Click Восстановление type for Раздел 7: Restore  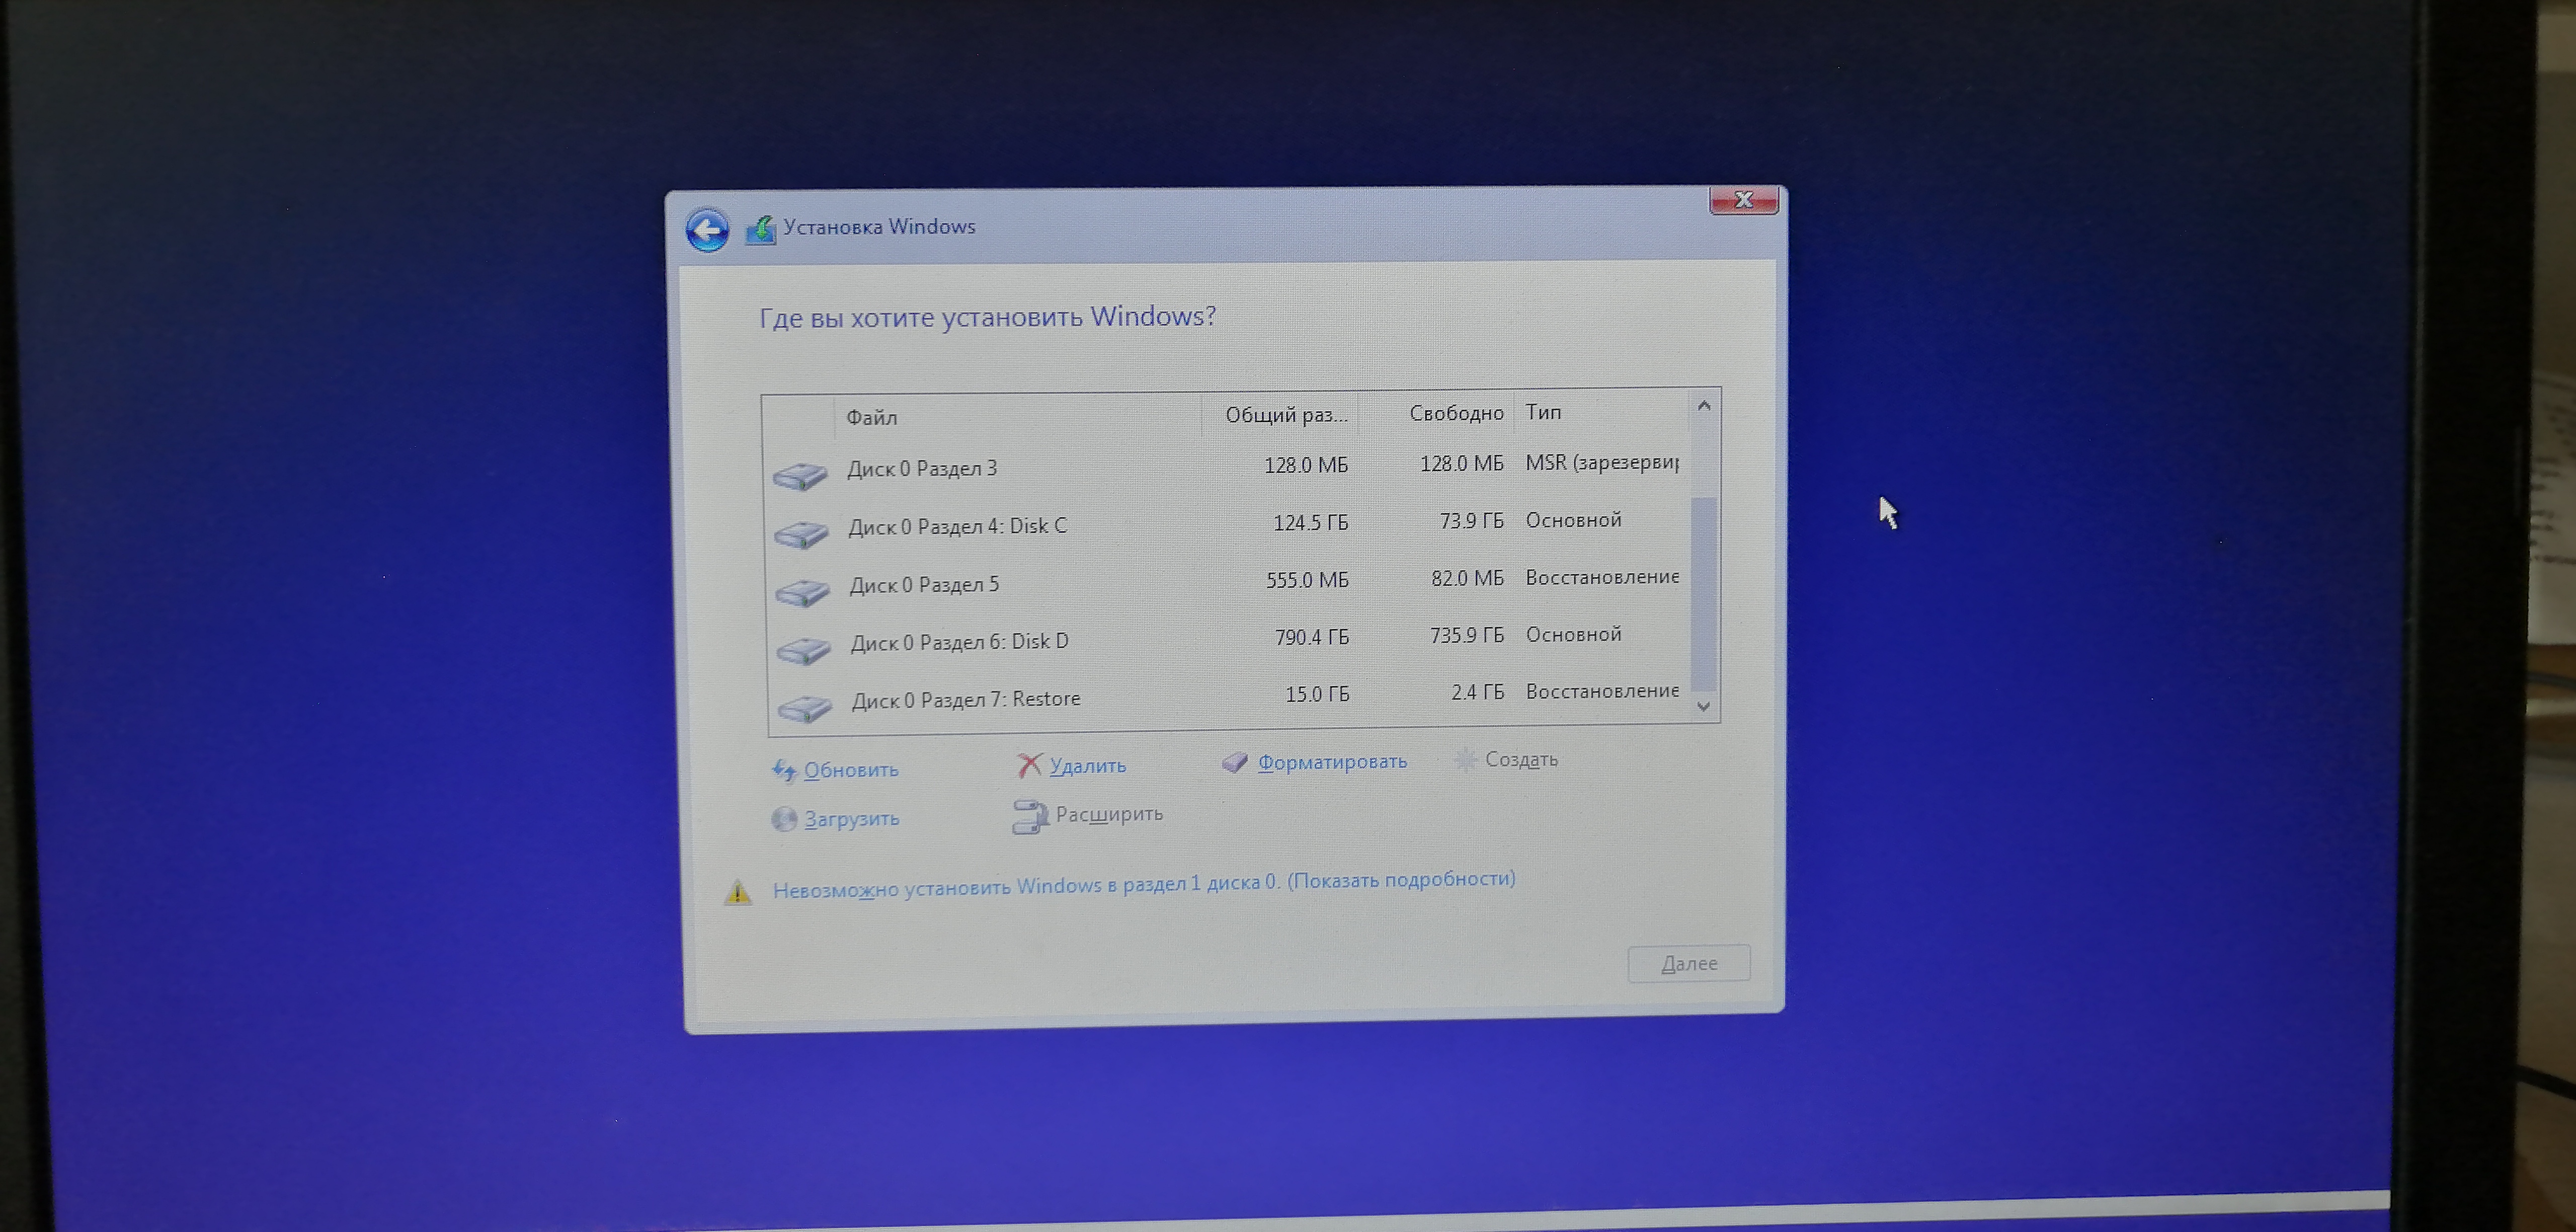pyautogui.click(x=1602, y=691)
